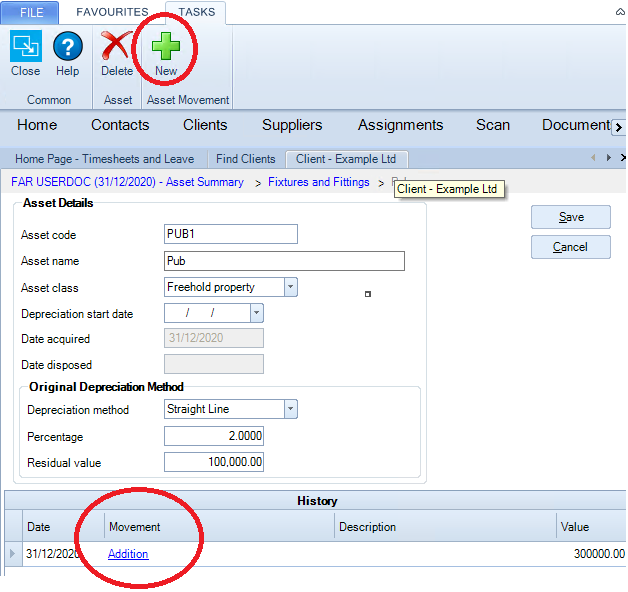This screenshot has width=628, height=592.
Task: Click into the Percentage field
Action: pos(214,436)
